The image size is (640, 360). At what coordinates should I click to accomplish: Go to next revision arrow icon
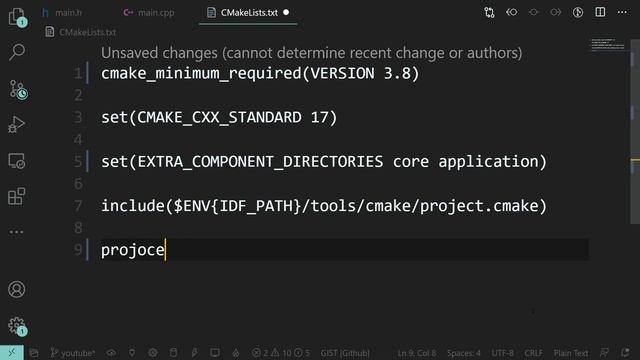pyautogui.click(x=556, y=12)
